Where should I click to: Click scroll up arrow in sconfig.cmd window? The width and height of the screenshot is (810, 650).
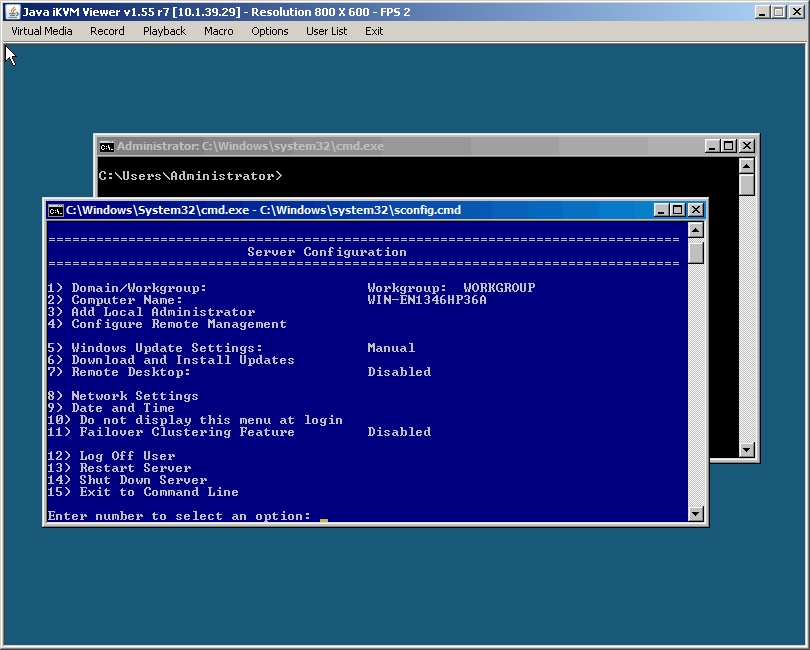coord(696,230)
